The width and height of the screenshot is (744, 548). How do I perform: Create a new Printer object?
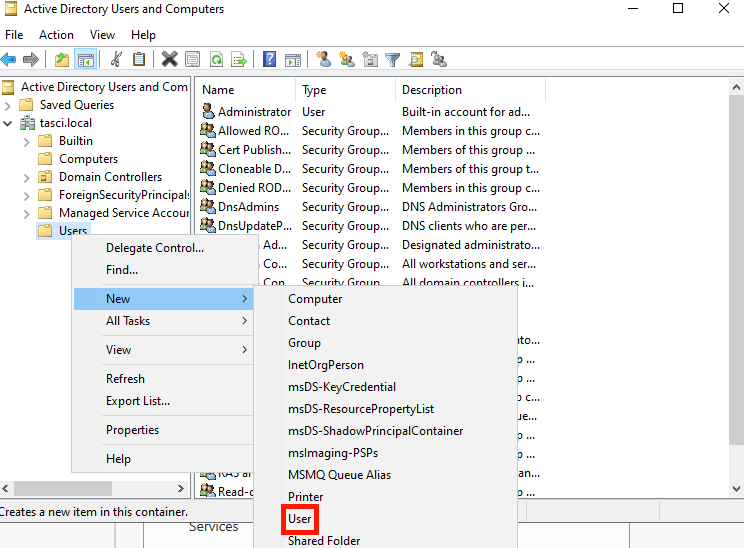point(385,497)
